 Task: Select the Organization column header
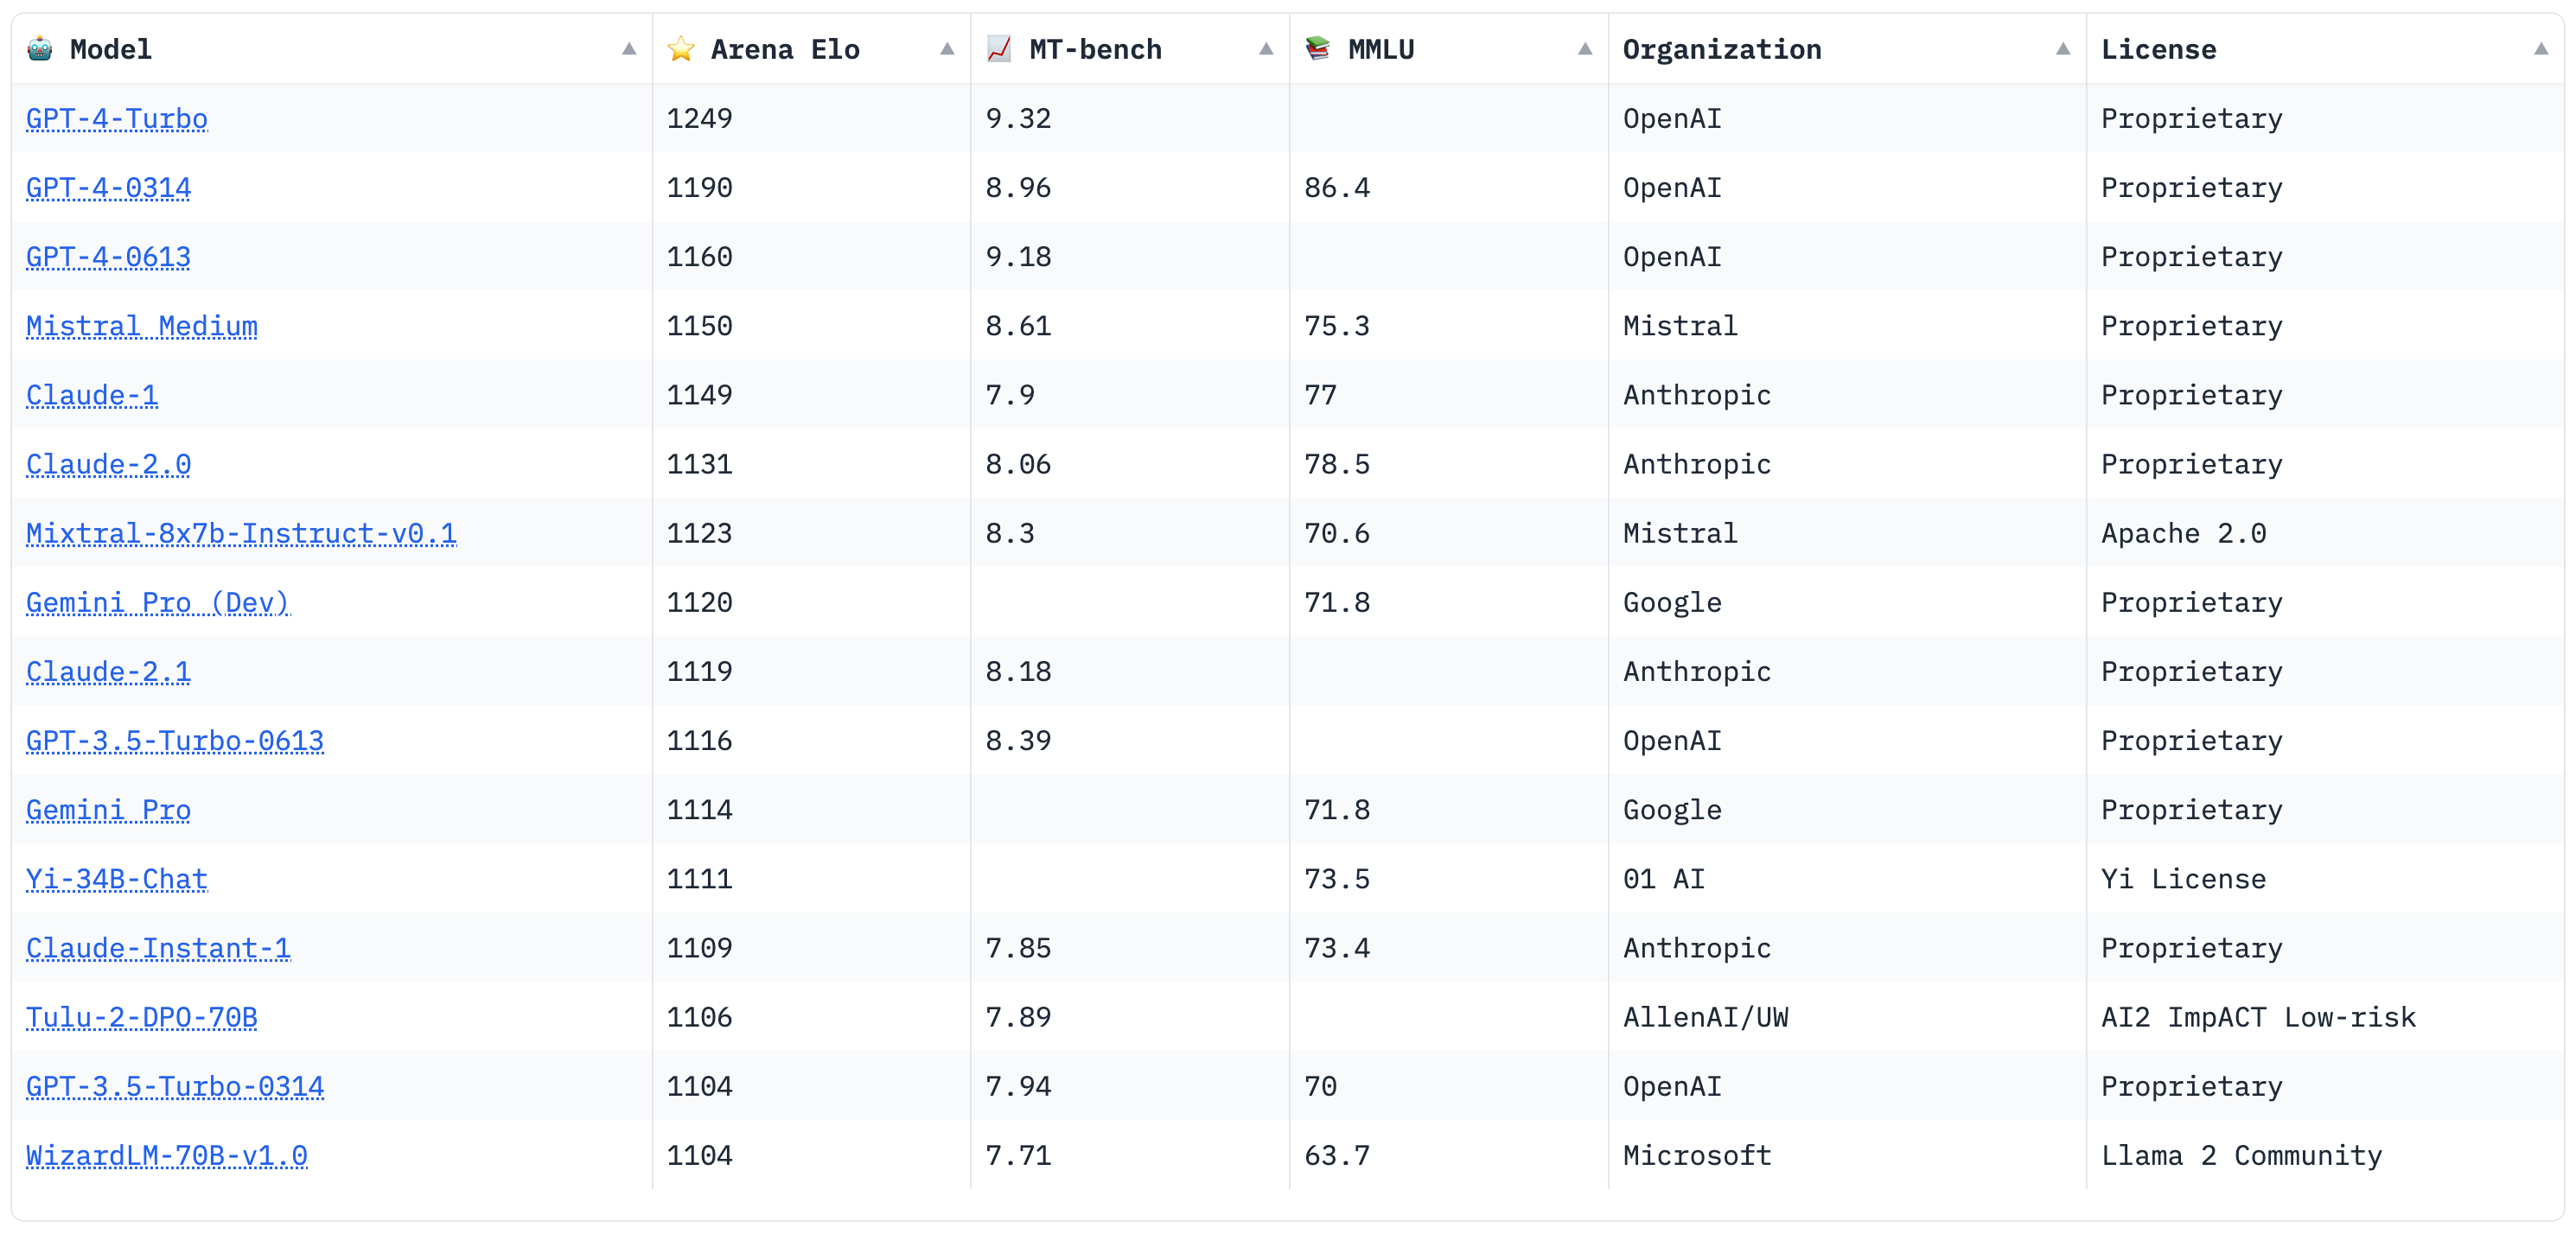1722,48
